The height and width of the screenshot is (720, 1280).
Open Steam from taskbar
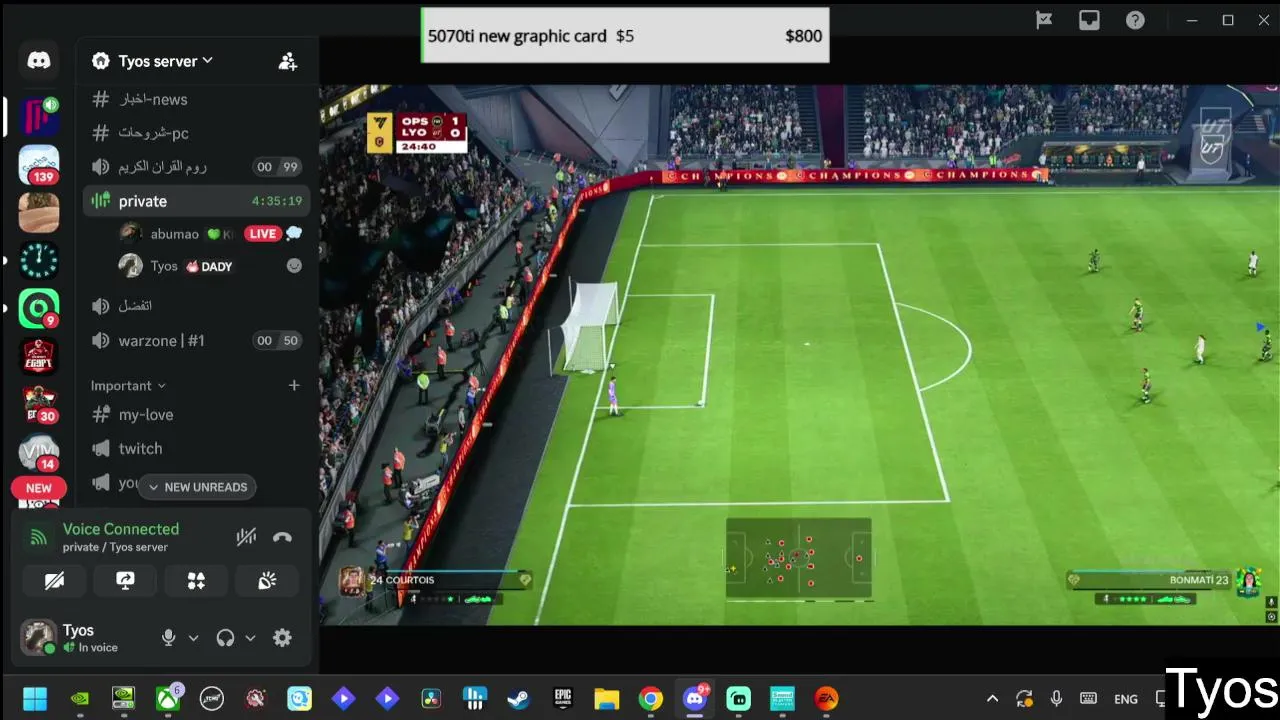(x=519, y=698)
